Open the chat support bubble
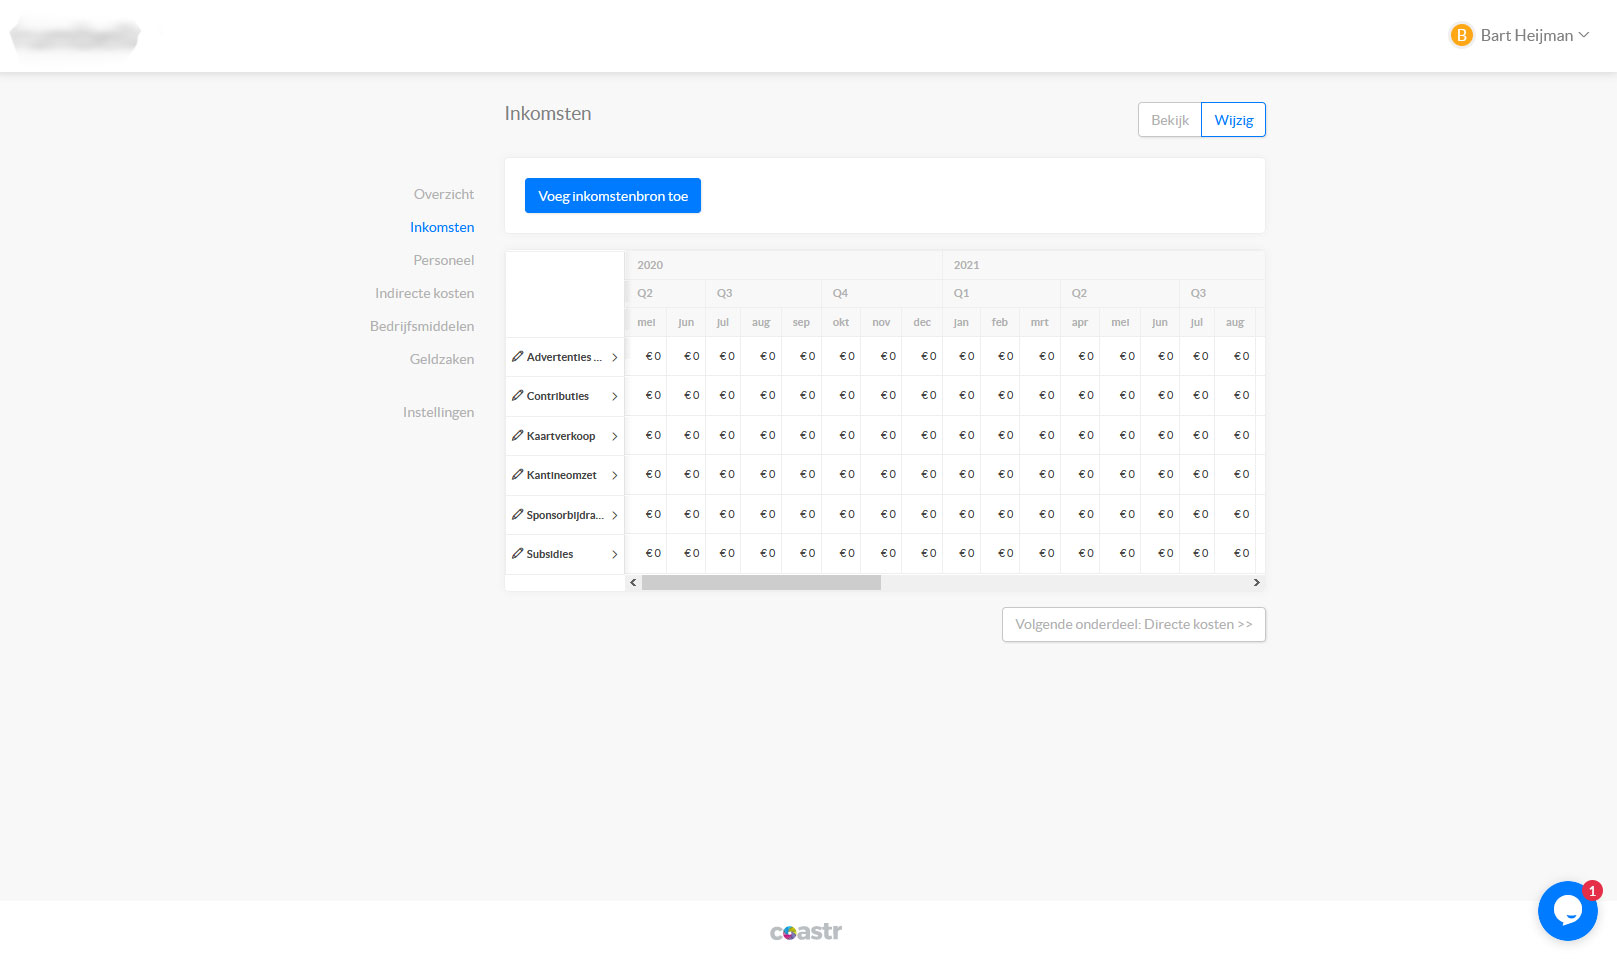Image resolution: width=1617 pixels, height=959 pixels. point(1567,910)
